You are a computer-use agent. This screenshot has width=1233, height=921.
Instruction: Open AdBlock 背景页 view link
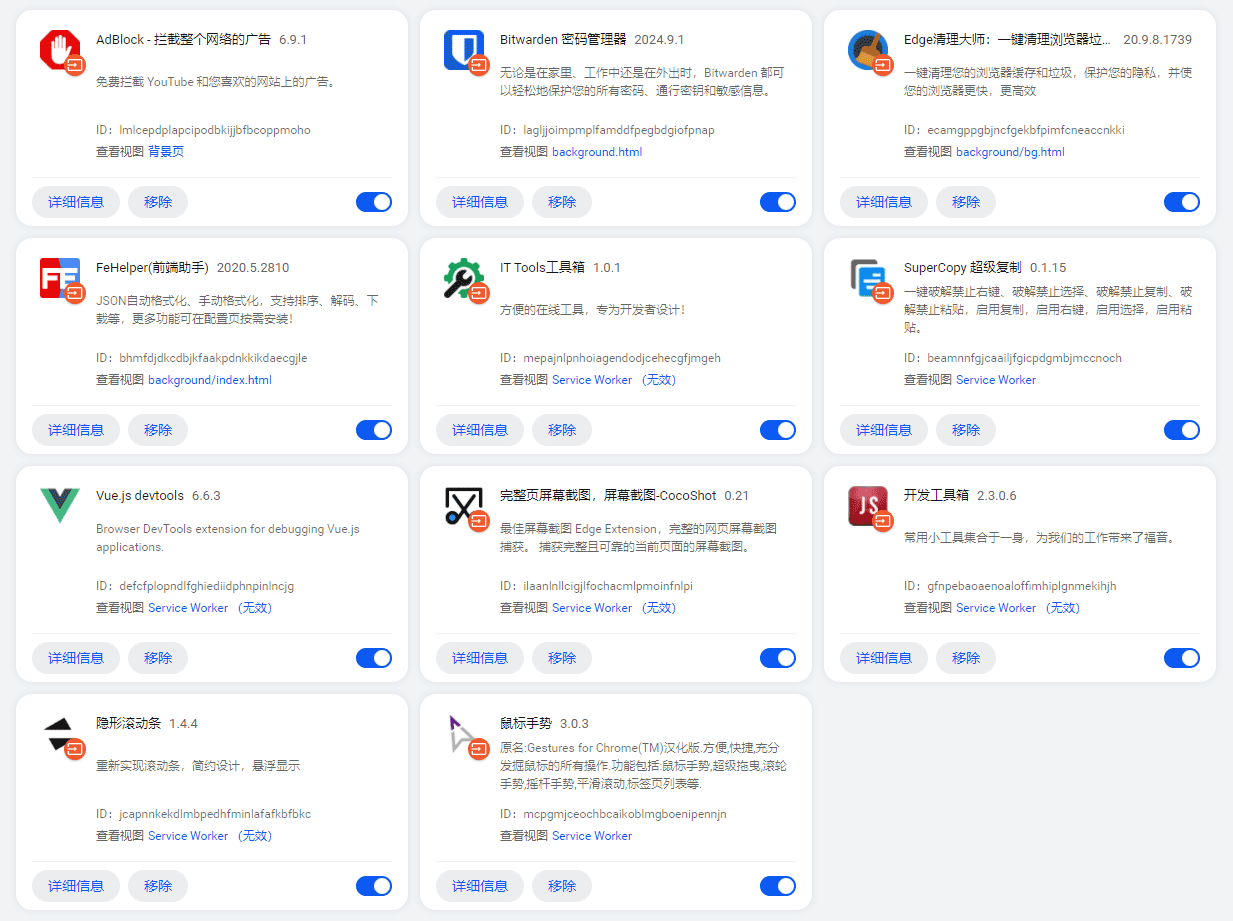pos(166,152)
